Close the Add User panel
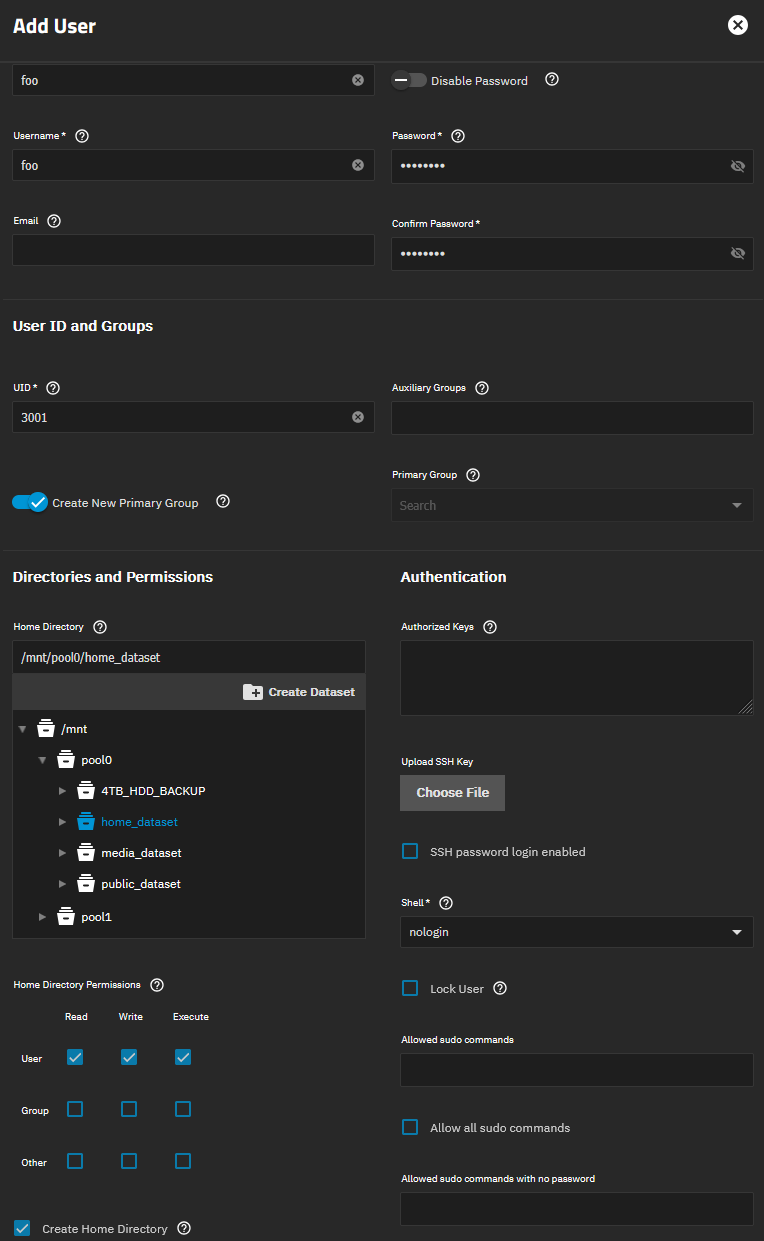The image size is (764, 1241). 738,25
